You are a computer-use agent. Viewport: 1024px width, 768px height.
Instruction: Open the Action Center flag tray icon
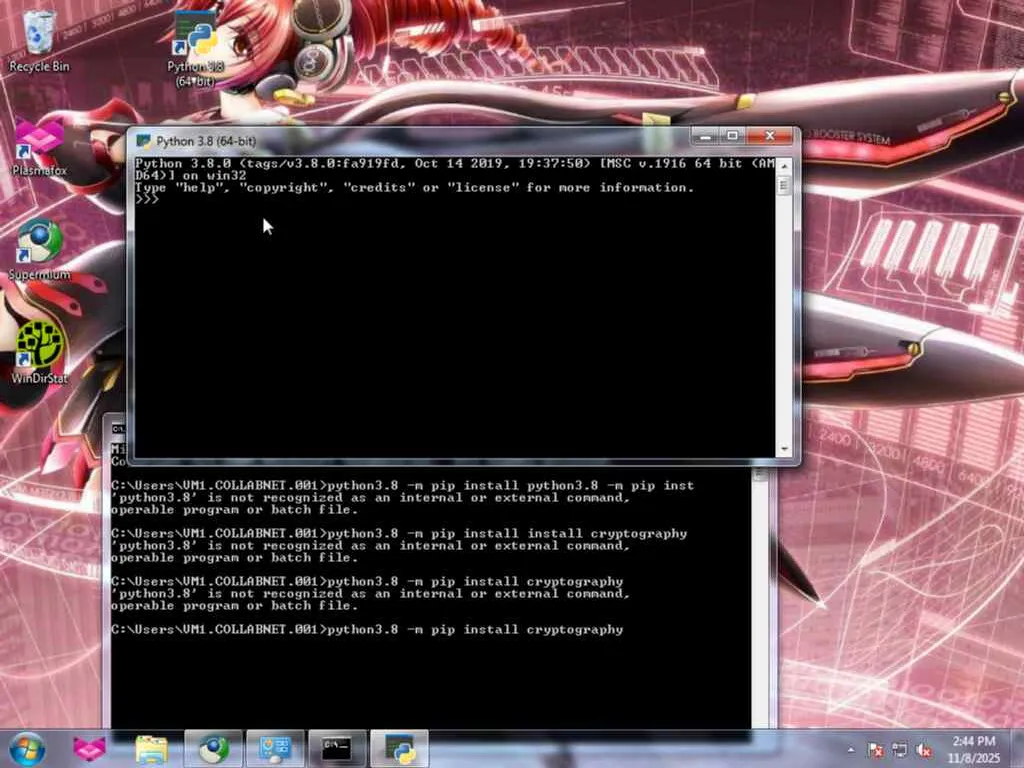pos(875,750)
